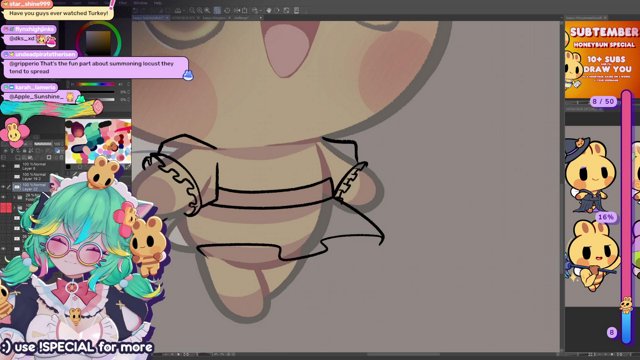
Task: Click the Layer 8 thumbnail
Action: click(x=17, y=166)
